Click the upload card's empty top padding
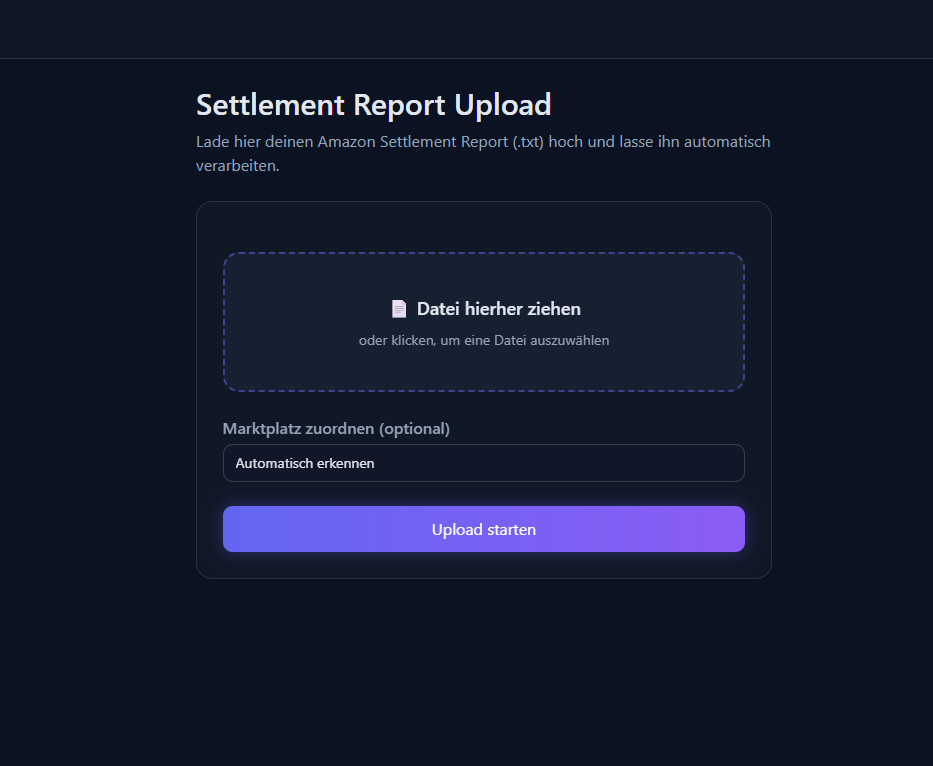The width and height of the screenshot is (933, 766). pyautogui.click(x=484, y=226)
